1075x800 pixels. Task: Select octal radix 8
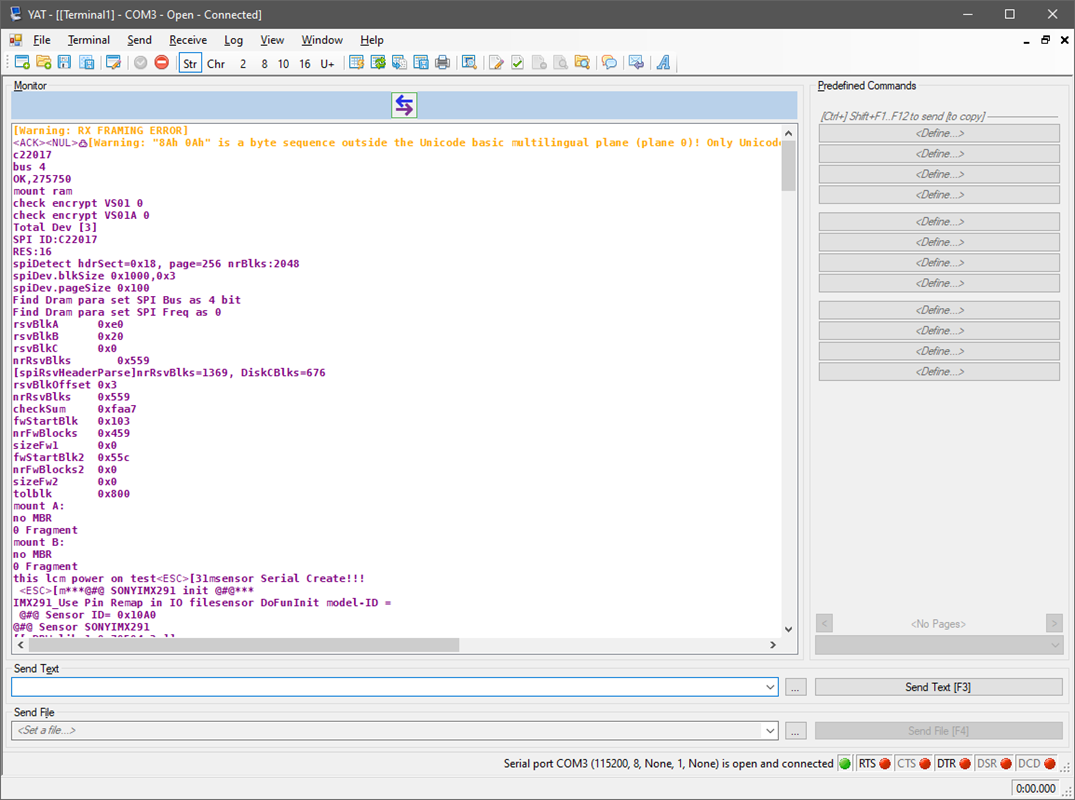tap(264, 64)
